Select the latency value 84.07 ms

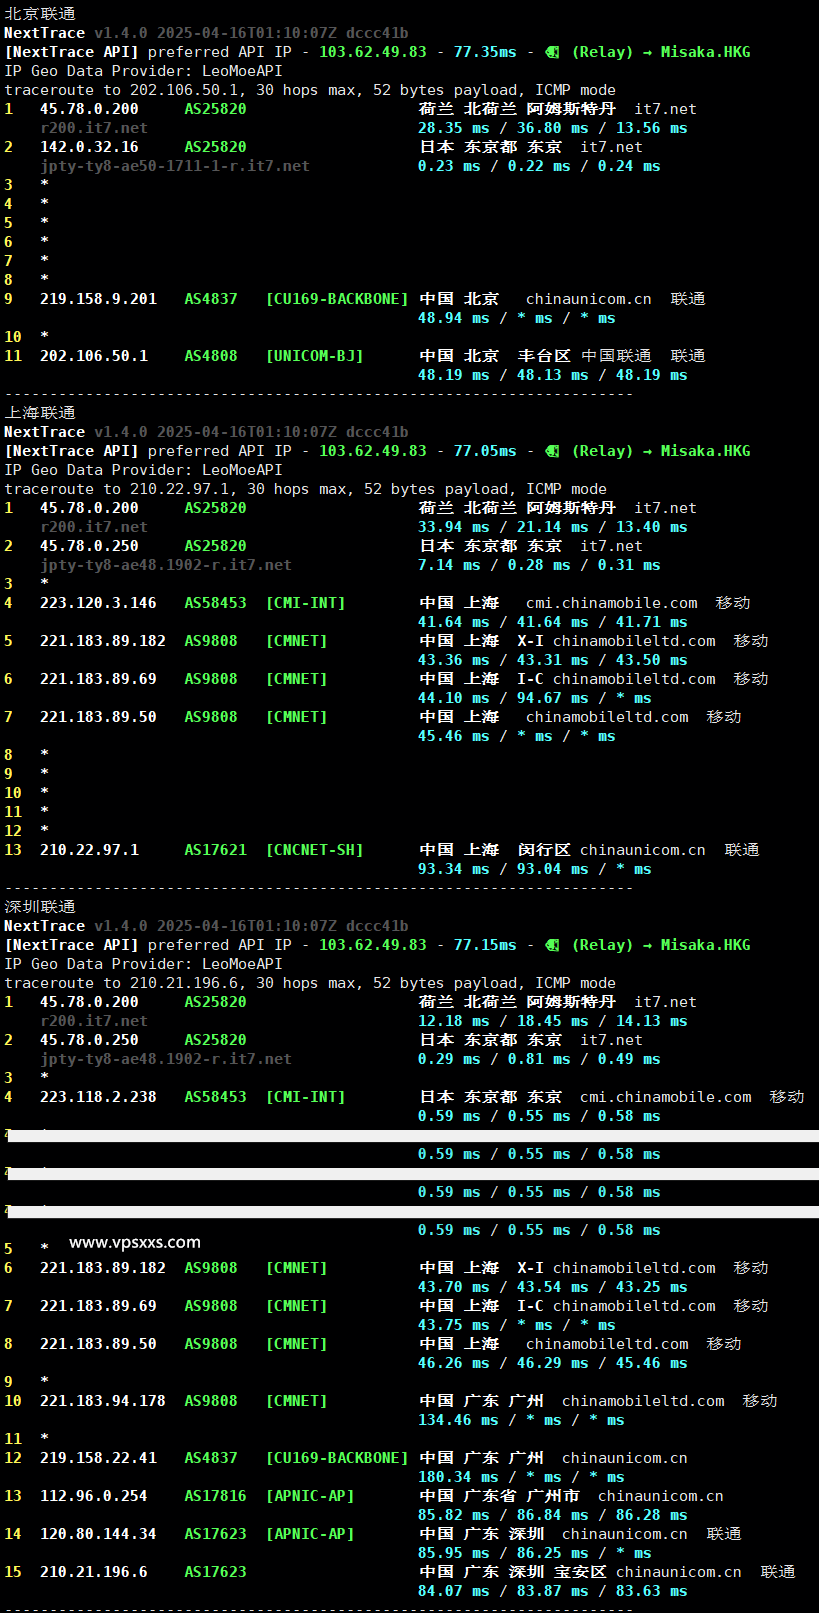coord(454,1591)
